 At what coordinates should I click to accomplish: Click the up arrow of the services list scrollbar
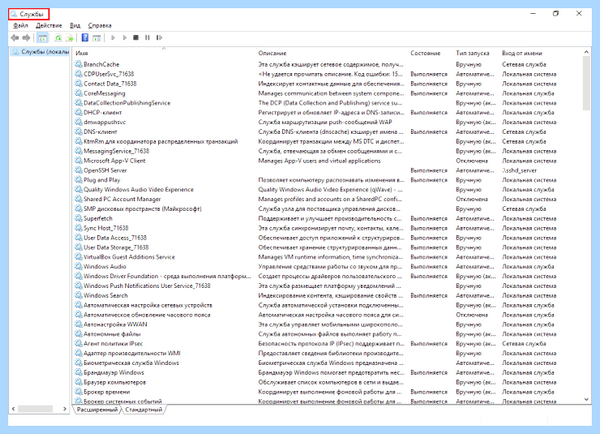586,52
